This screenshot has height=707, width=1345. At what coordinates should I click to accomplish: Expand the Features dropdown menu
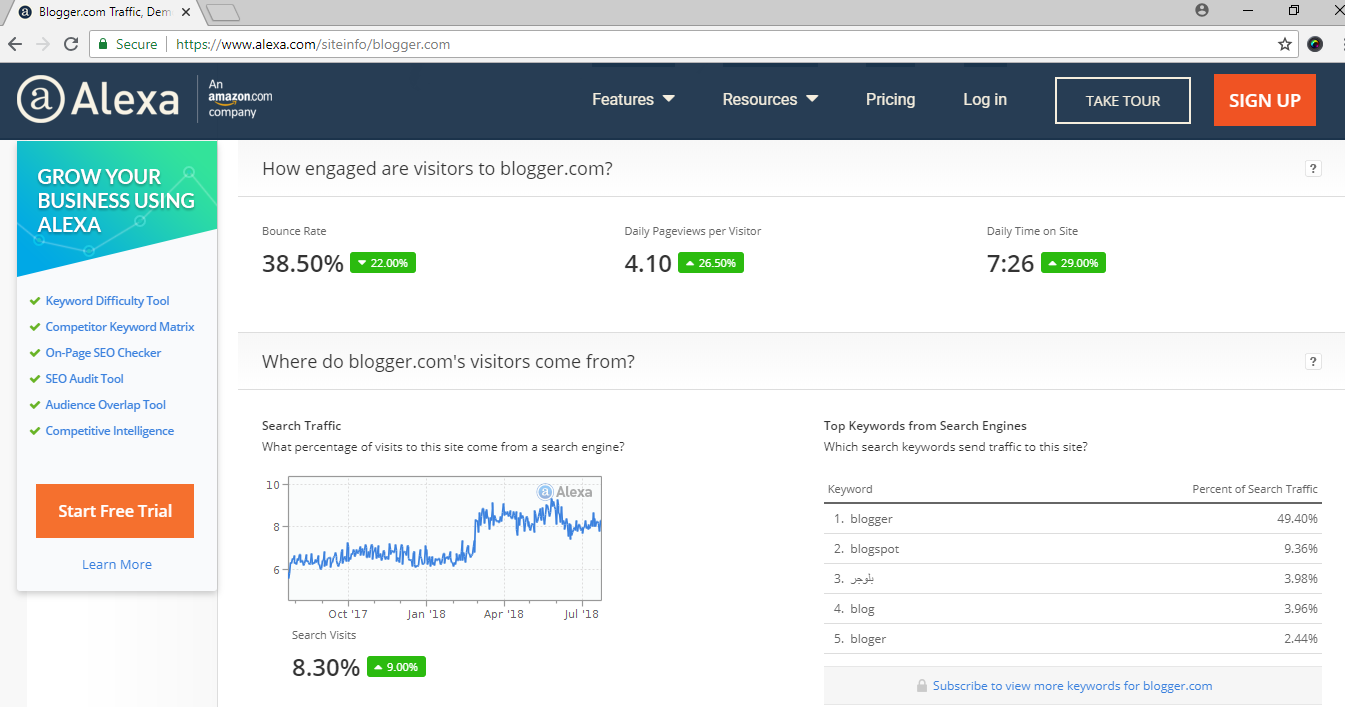(633, 100)
